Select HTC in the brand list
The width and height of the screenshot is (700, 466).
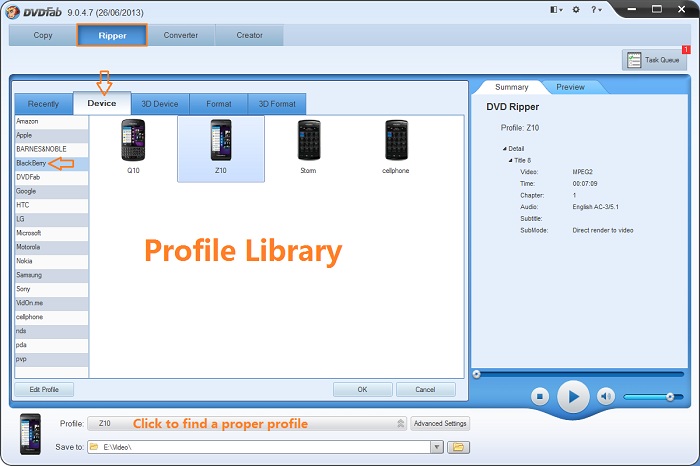51,205
